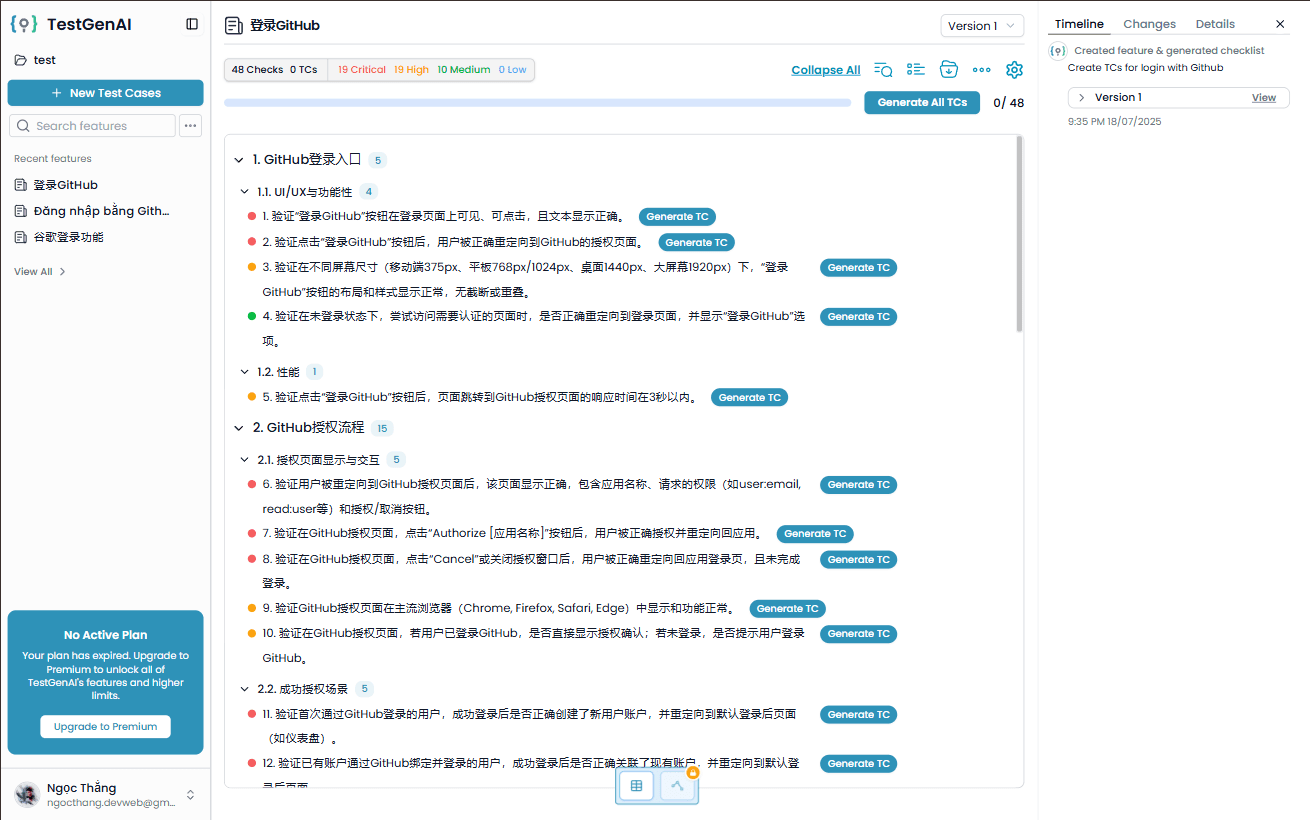Generate TC for checklist item 6
This screenshot has width=1310, height=820.
point(858,485)
